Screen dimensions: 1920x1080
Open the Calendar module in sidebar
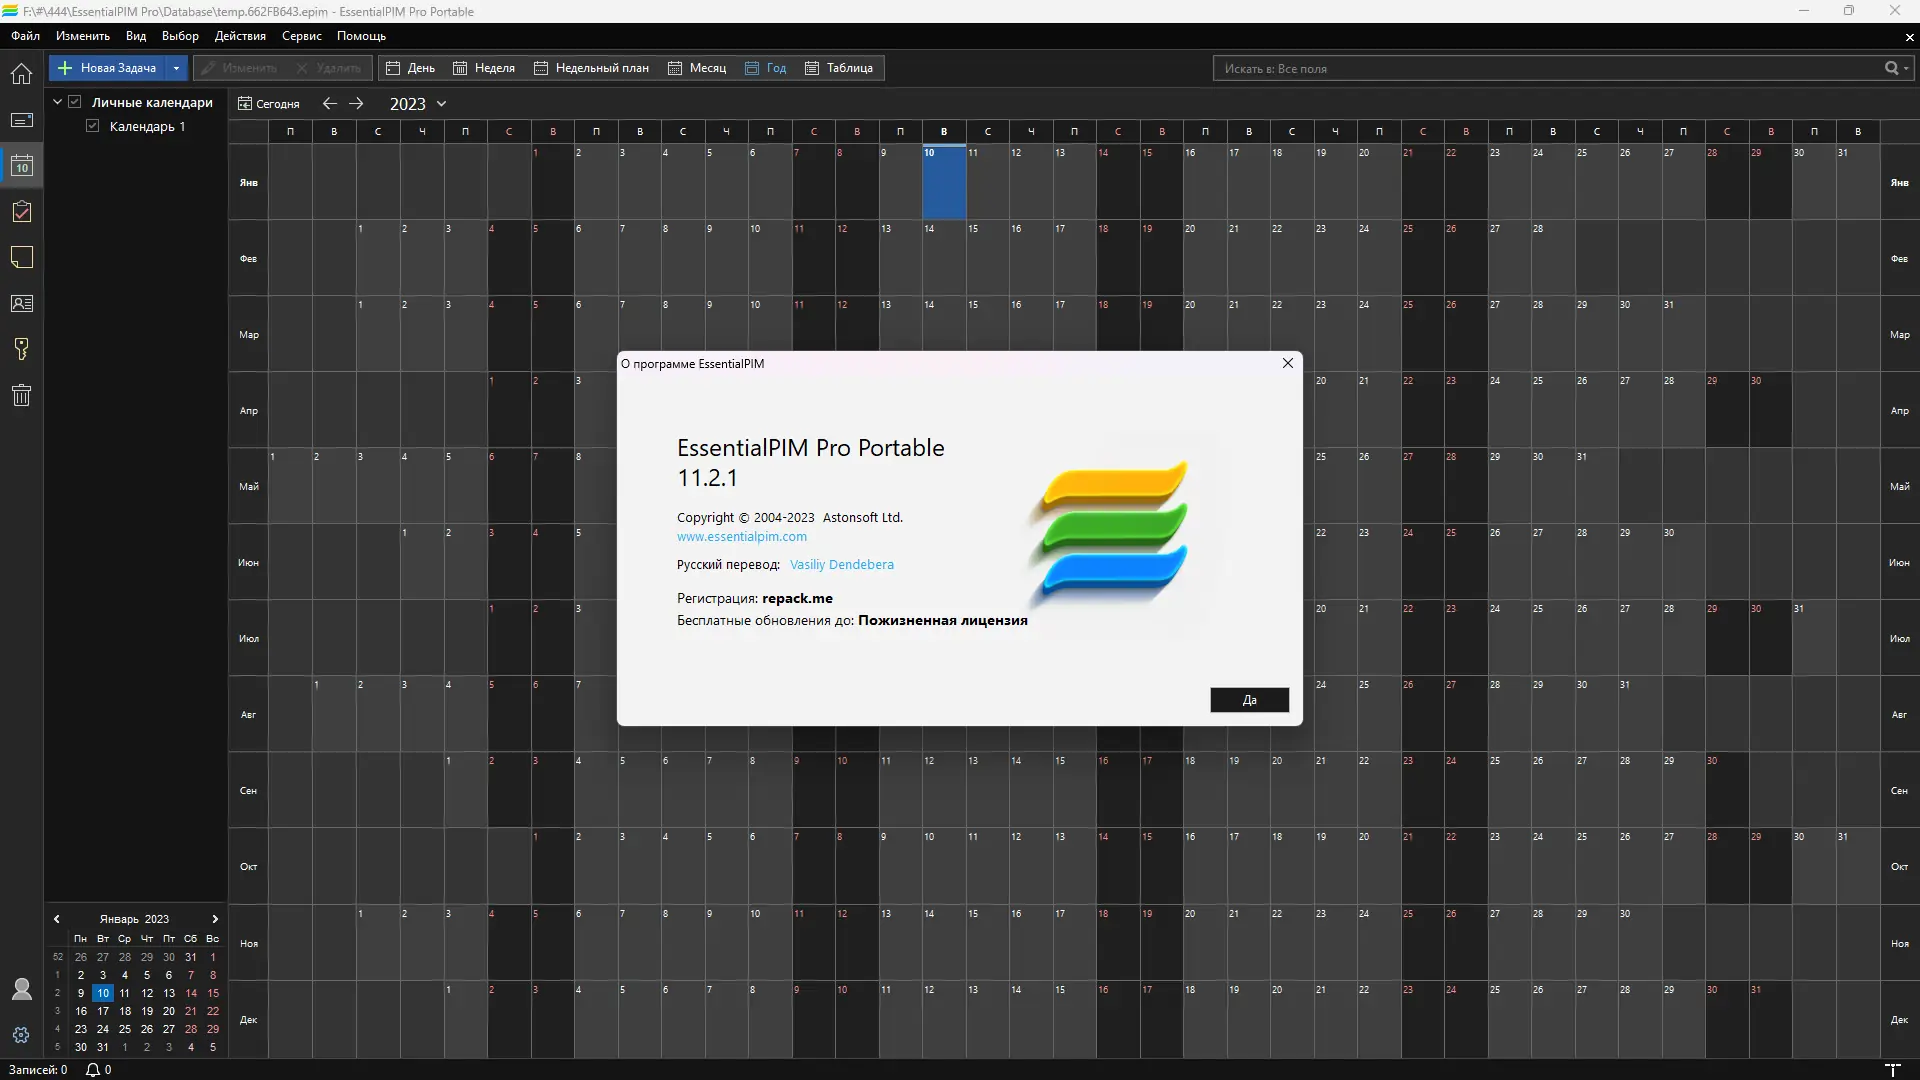21,166
